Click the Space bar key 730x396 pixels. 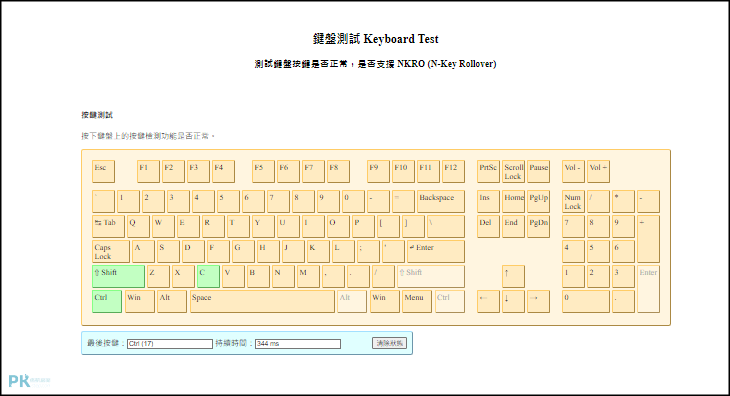tap(262, 302)
